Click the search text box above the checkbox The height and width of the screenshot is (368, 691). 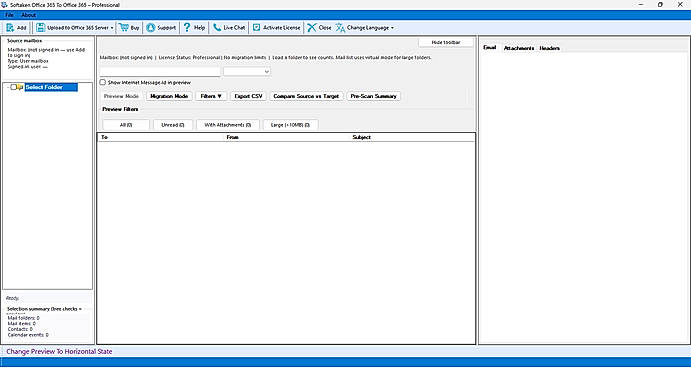coord(160,71)
